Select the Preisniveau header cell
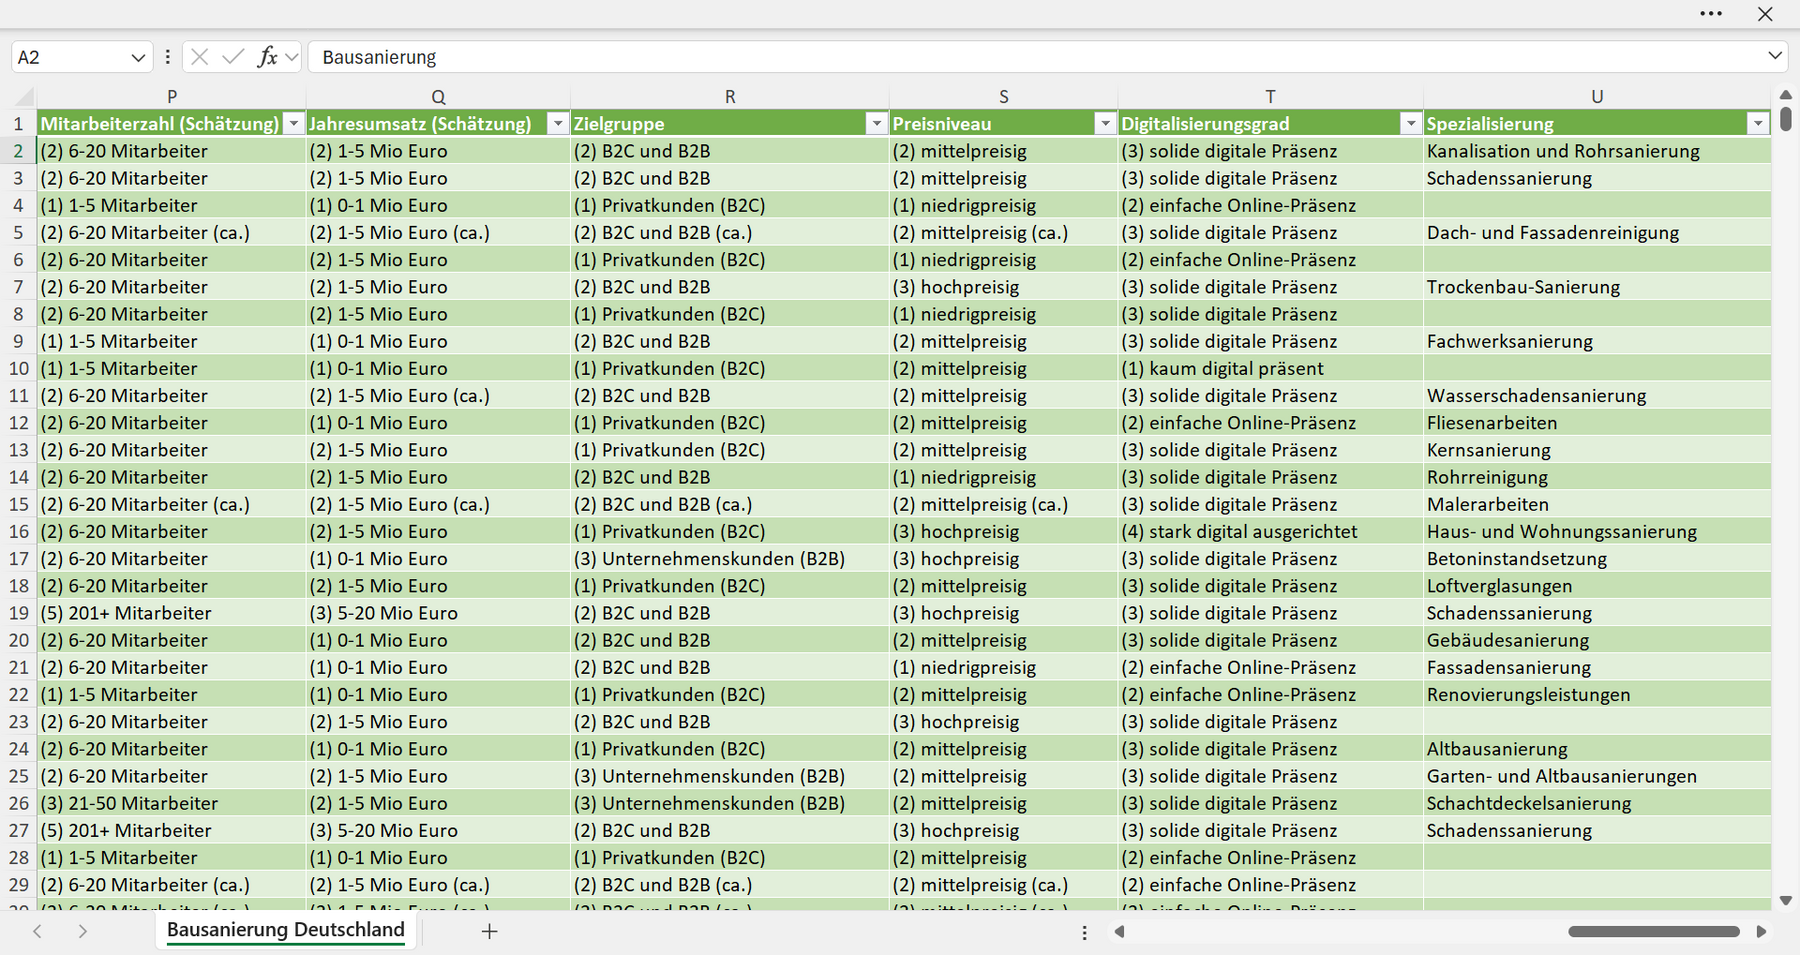1800x955 pixels. pyautogui.click(x=1004, y=124)
